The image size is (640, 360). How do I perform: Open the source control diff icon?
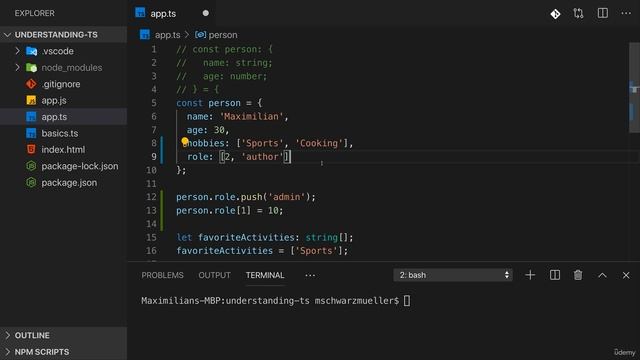555,13
